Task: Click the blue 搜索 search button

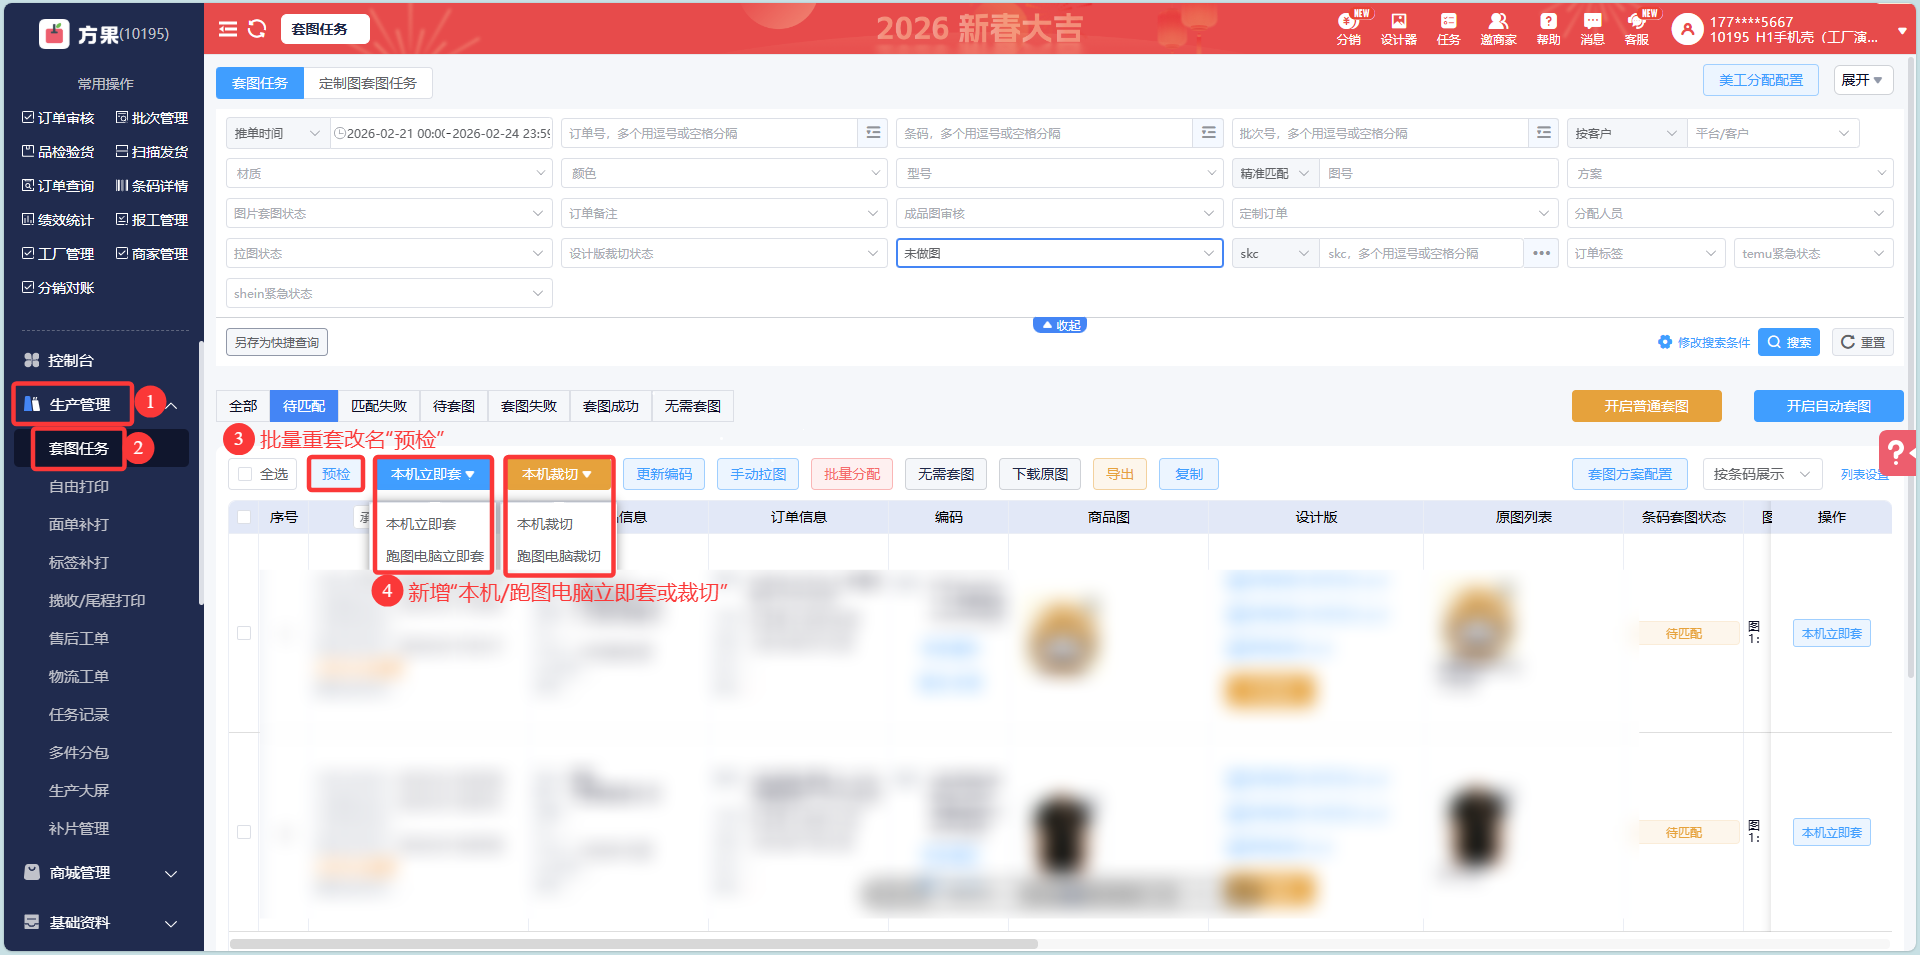Action: click(x=1790, y=342)
